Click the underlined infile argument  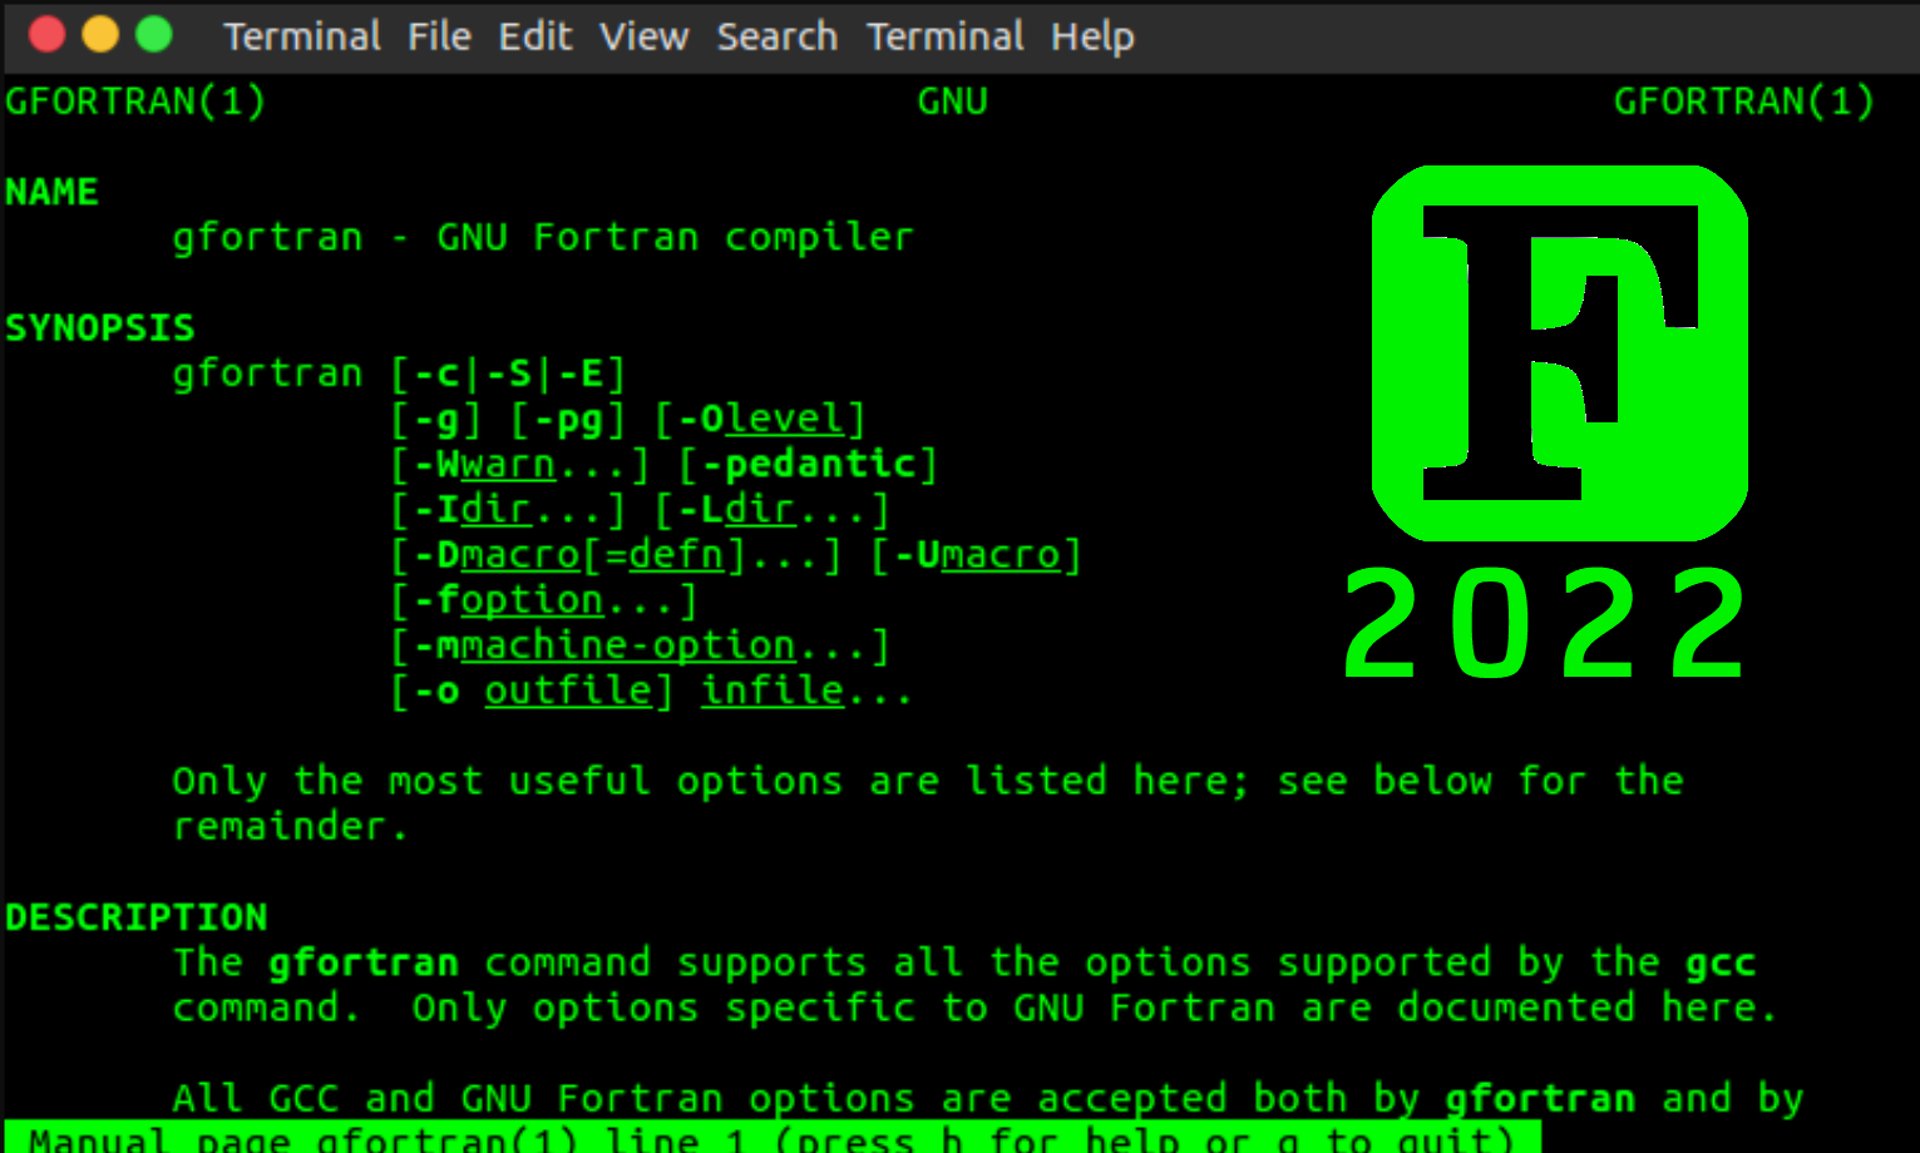pos(772,691)
